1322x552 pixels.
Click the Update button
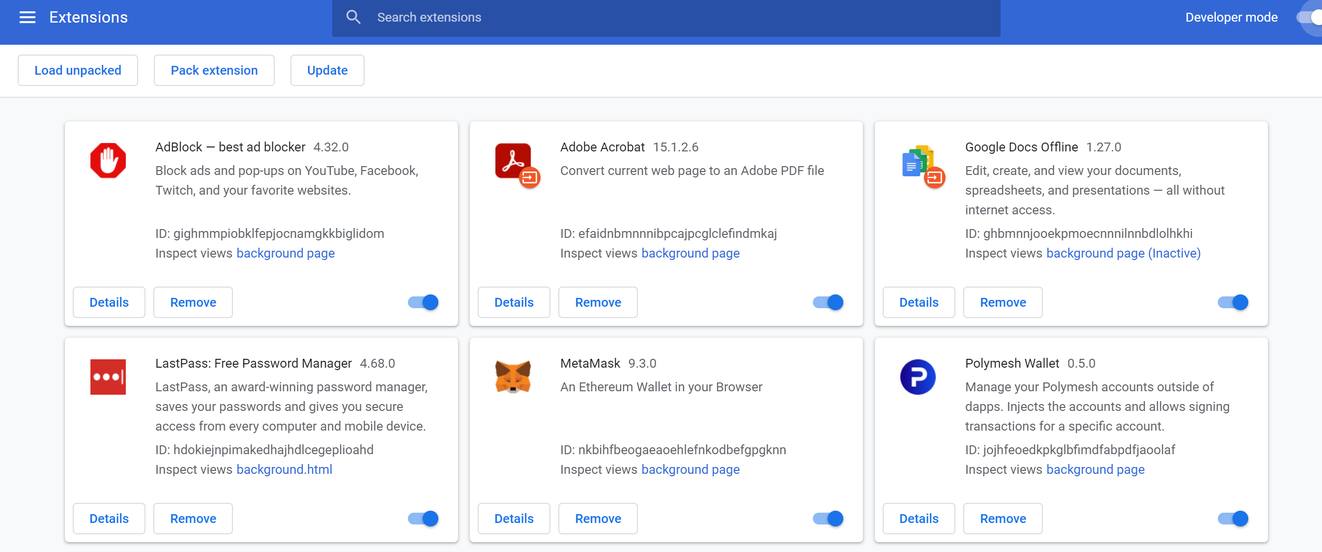pos(327,70)
